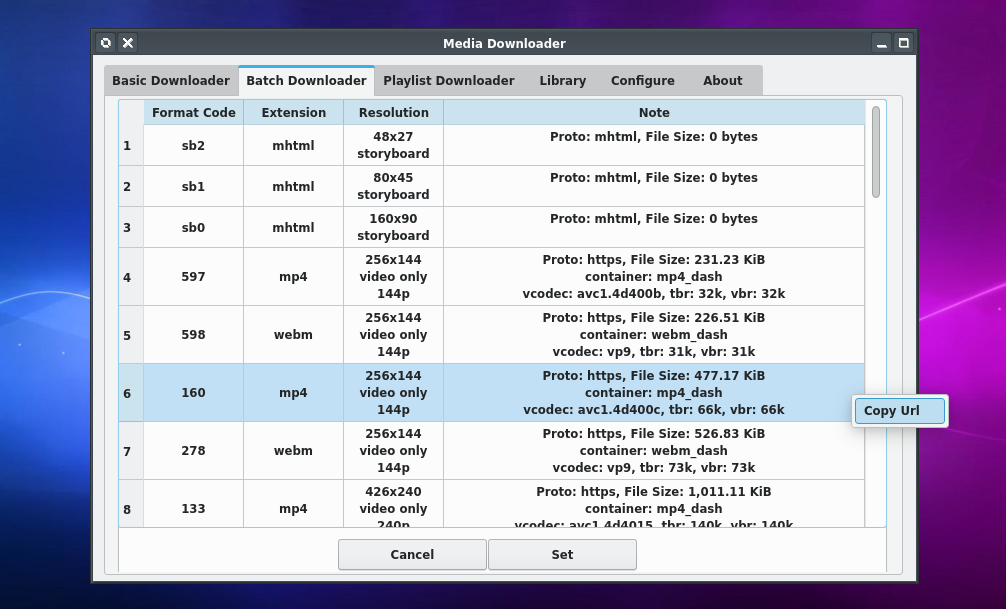Click the window menu icon in title bar
This screenshot has height=609, width=1006.
(106, 43)
